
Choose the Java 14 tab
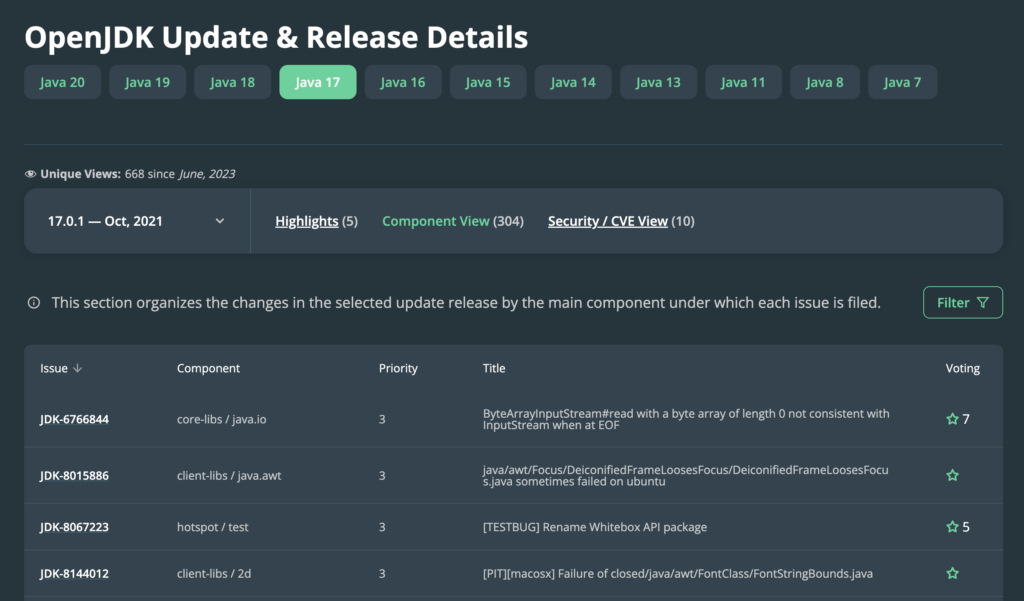point(573,82)
